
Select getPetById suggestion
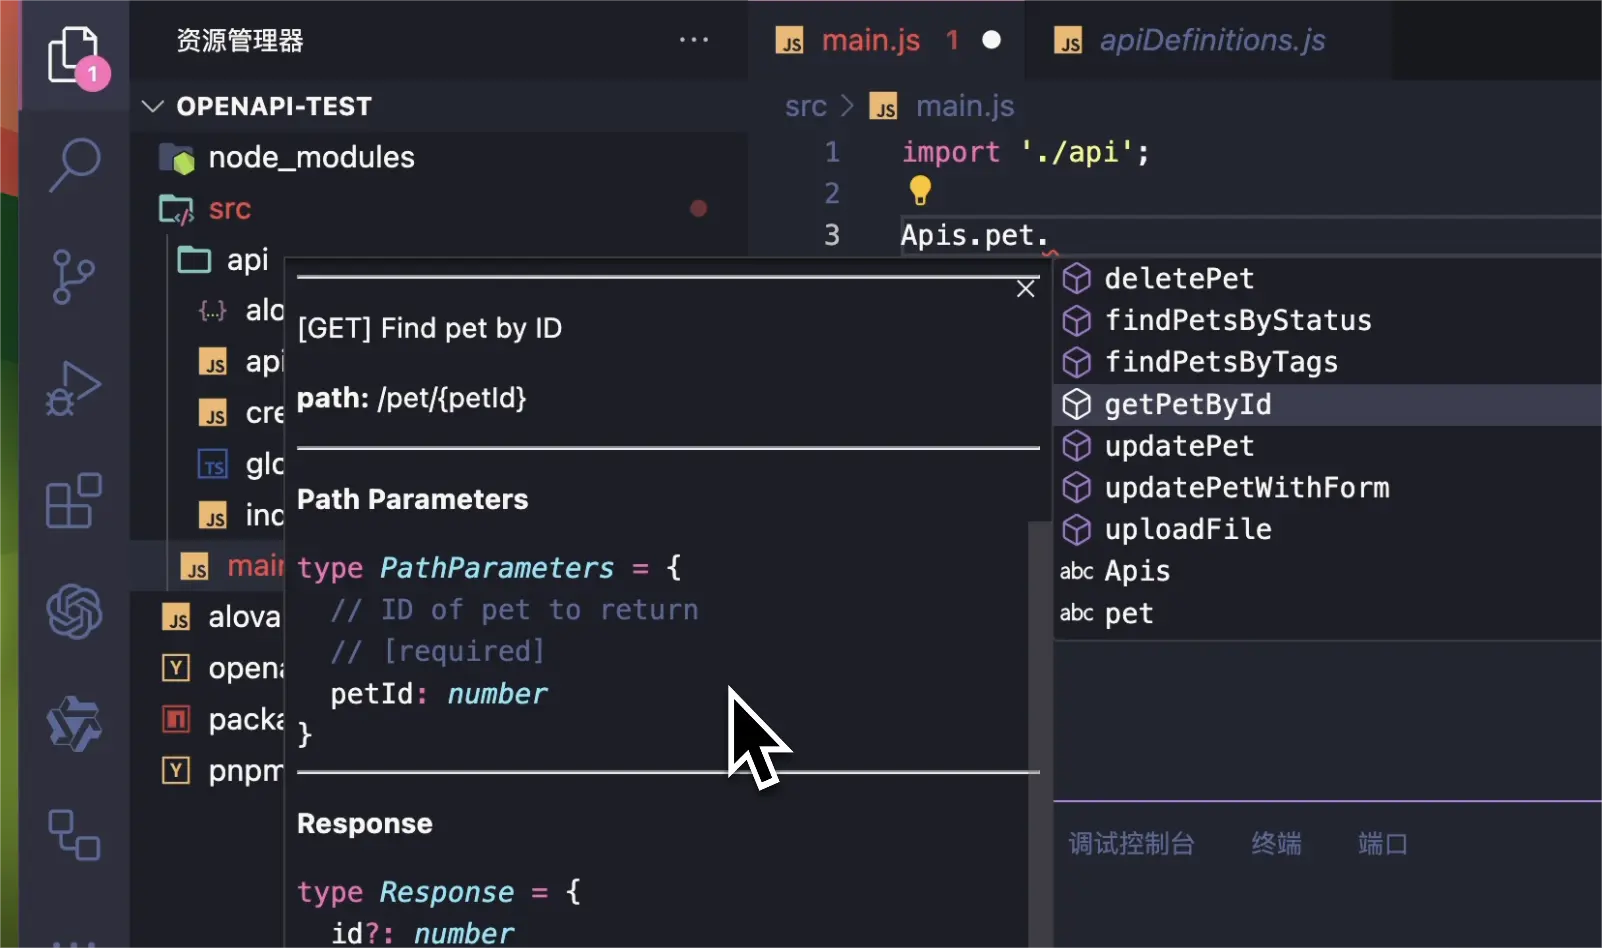click(x=1328, y=405)
